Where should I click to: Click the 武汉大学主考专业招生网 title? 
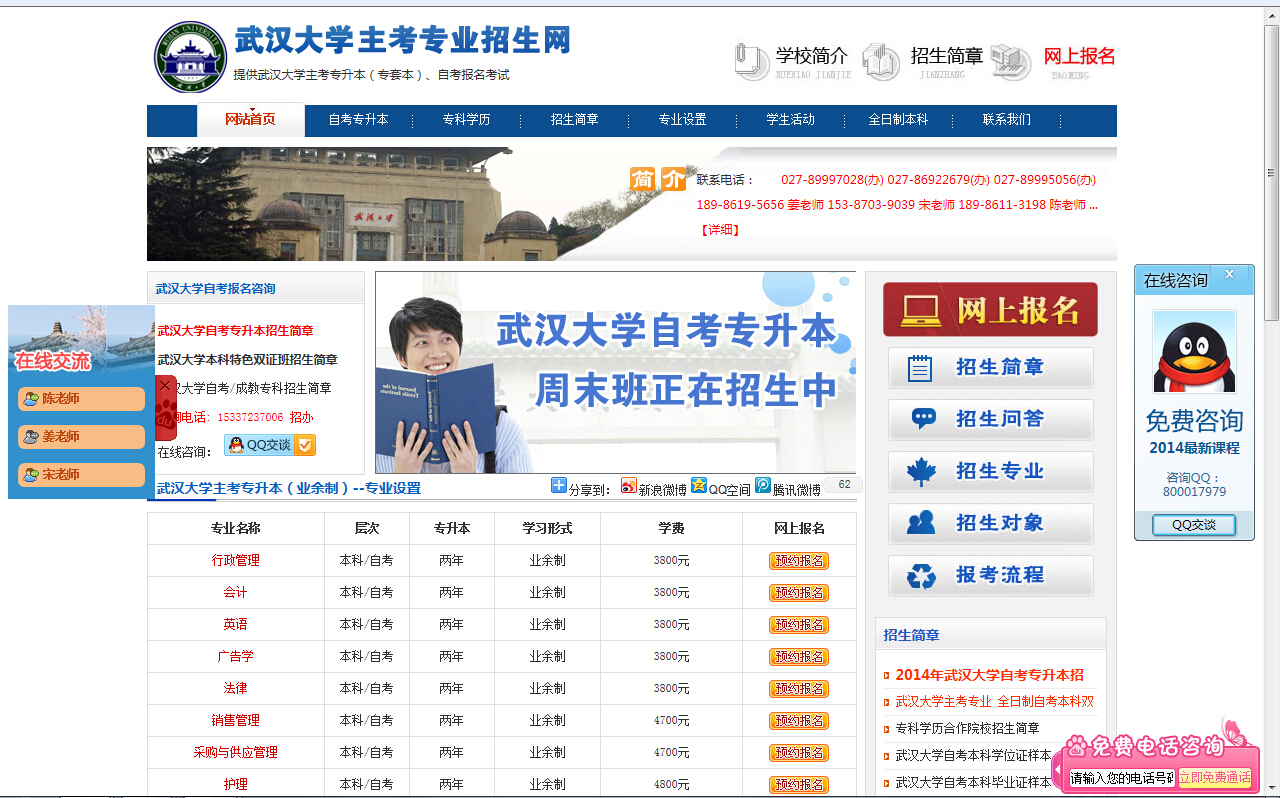coord(403,41)
